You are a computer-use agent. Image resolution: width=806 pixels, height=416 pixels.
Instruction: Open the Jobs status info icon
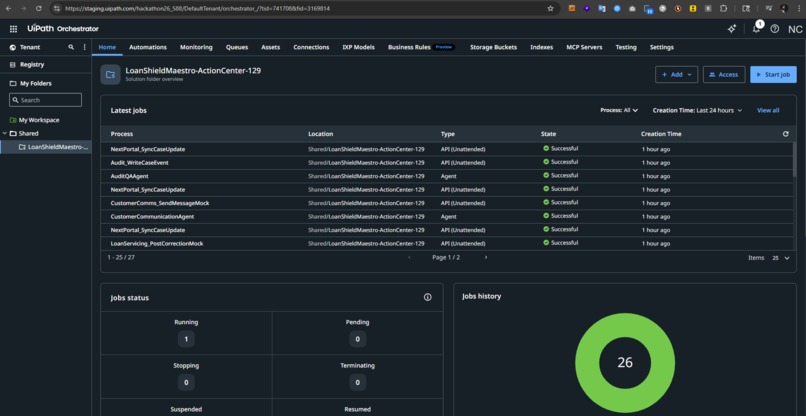(428, 297)
